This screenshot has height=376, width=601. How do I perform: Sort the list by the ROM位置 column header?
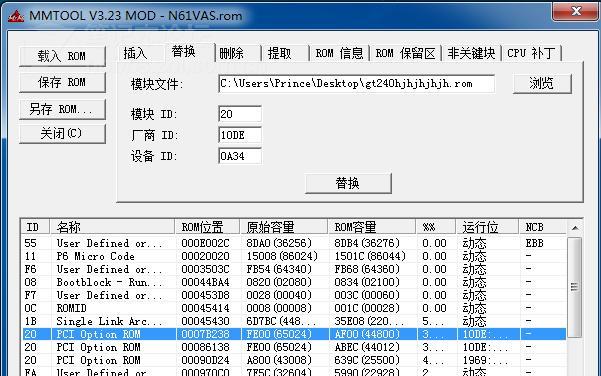coord(207,227)
